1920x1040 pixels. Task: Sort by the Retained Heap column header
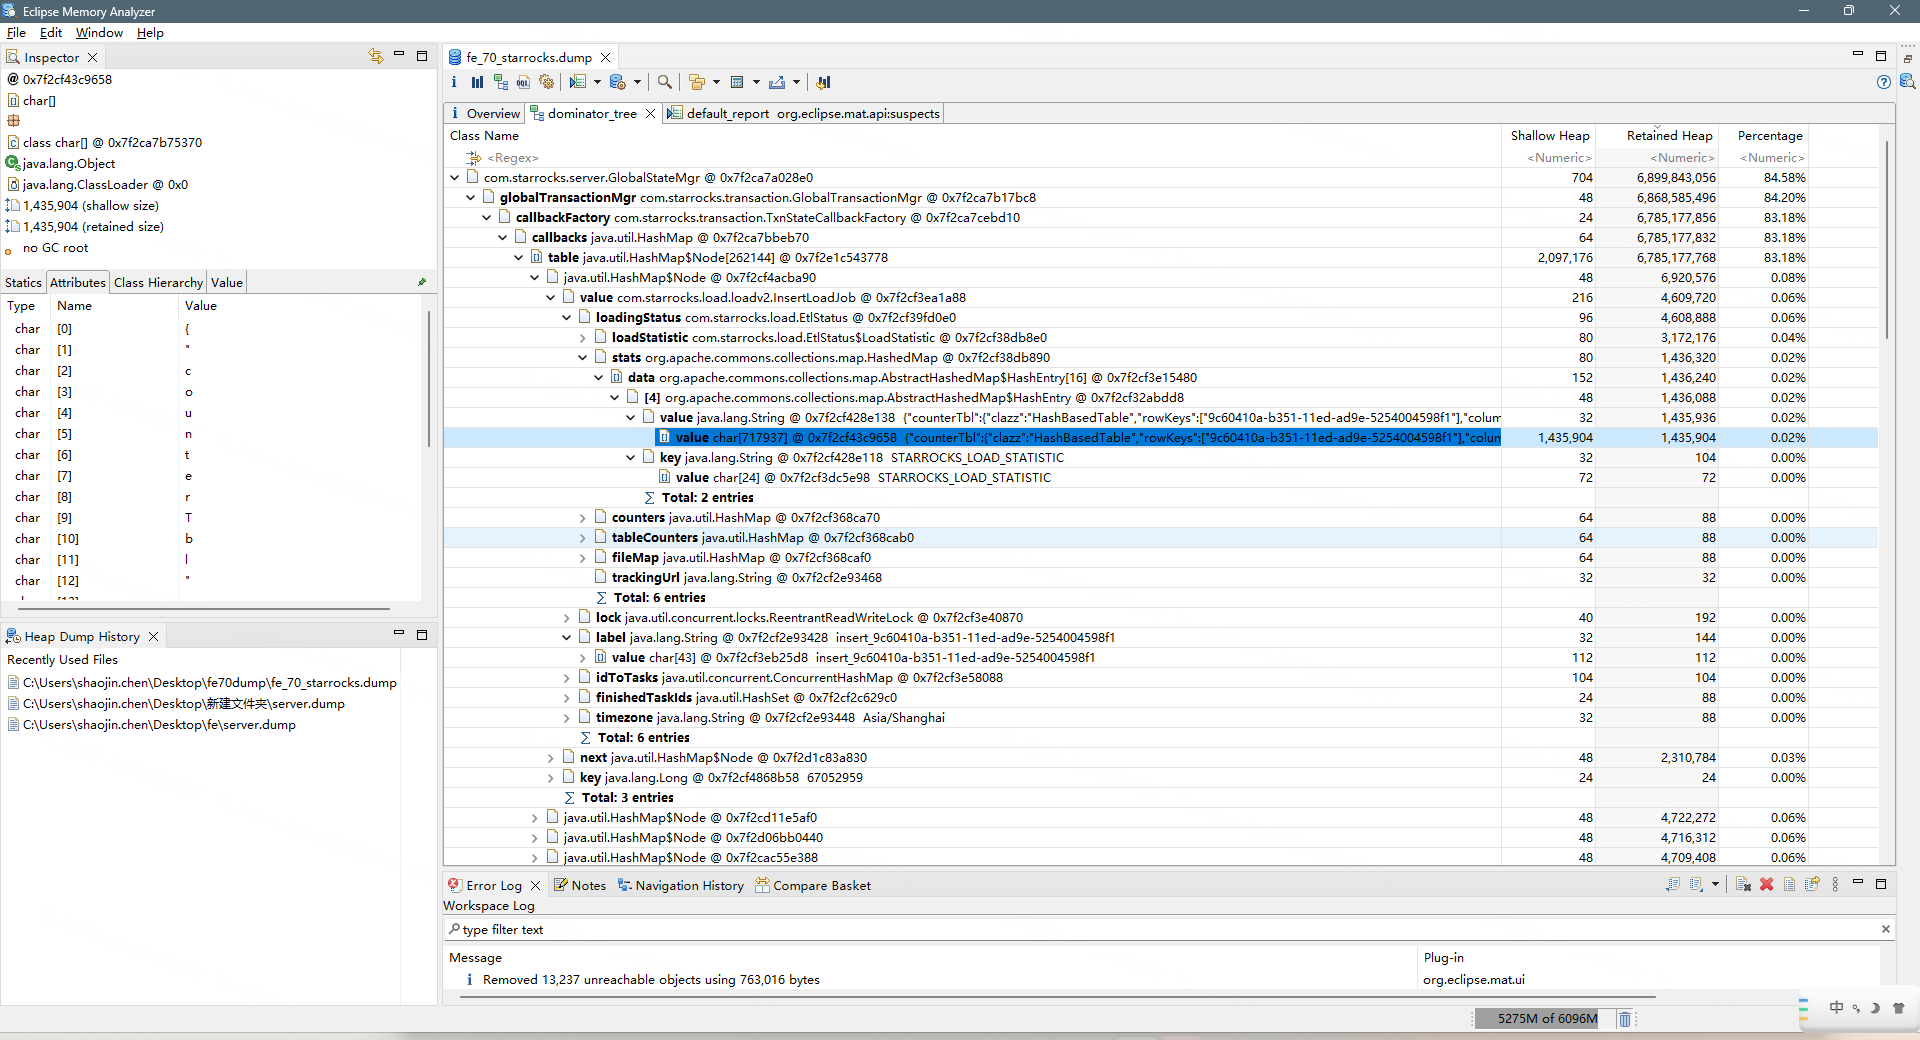point(1668,136)
